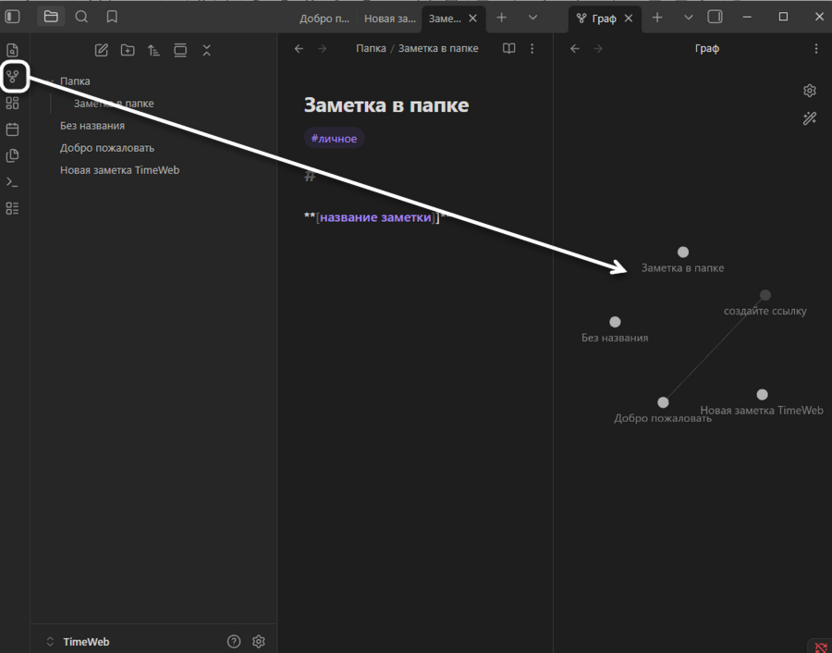The image size is (832, 653).
Task: Toggle the left sidebar visibility
Action: pos(13,17)
